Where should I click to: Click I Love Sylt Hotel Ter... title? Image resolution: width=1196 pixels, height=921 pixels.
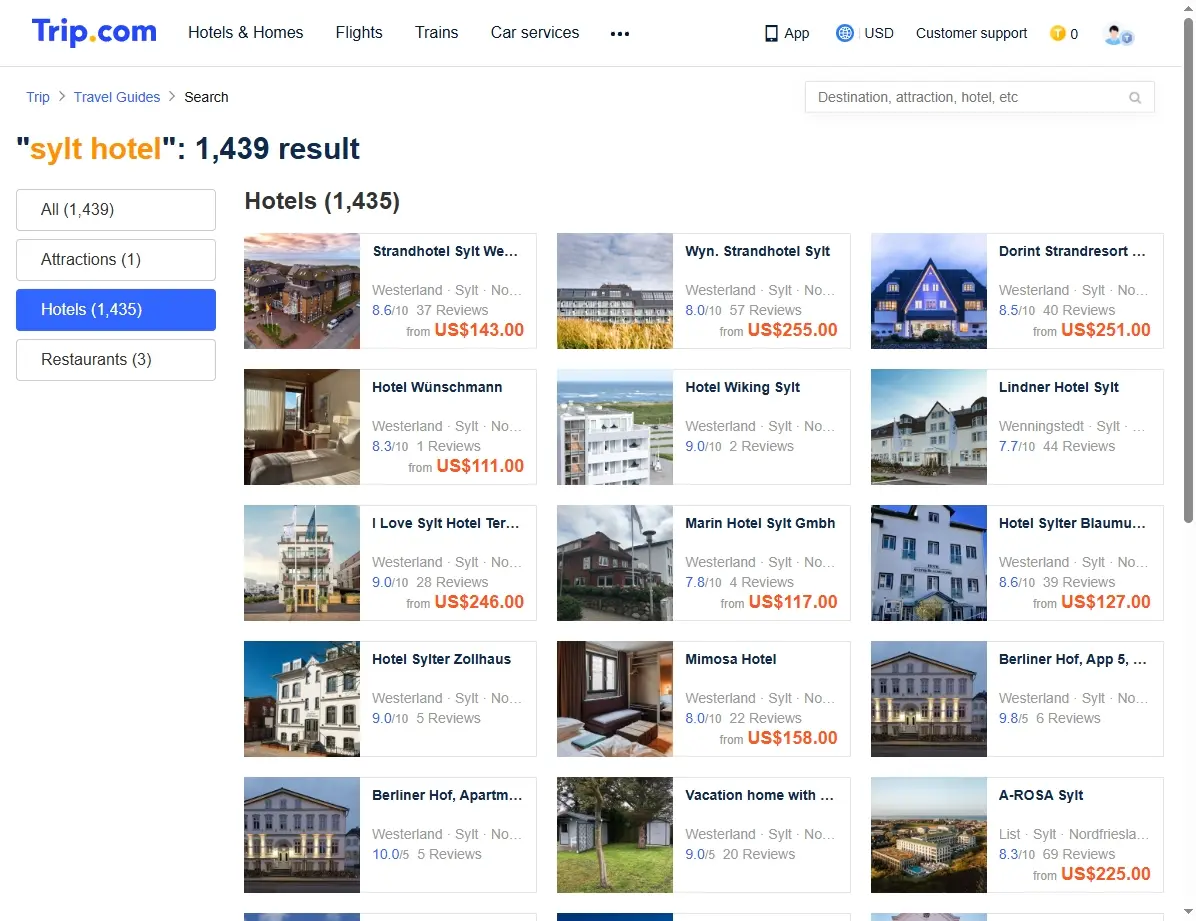(445, 523)
